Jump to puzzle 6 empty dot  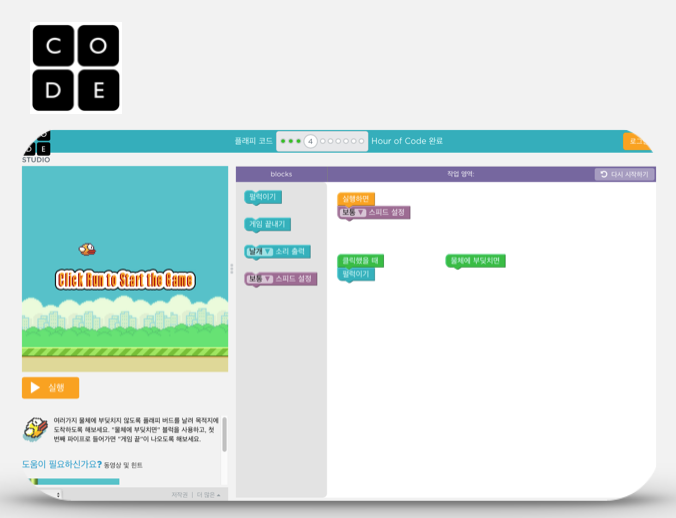click(330, 141)
